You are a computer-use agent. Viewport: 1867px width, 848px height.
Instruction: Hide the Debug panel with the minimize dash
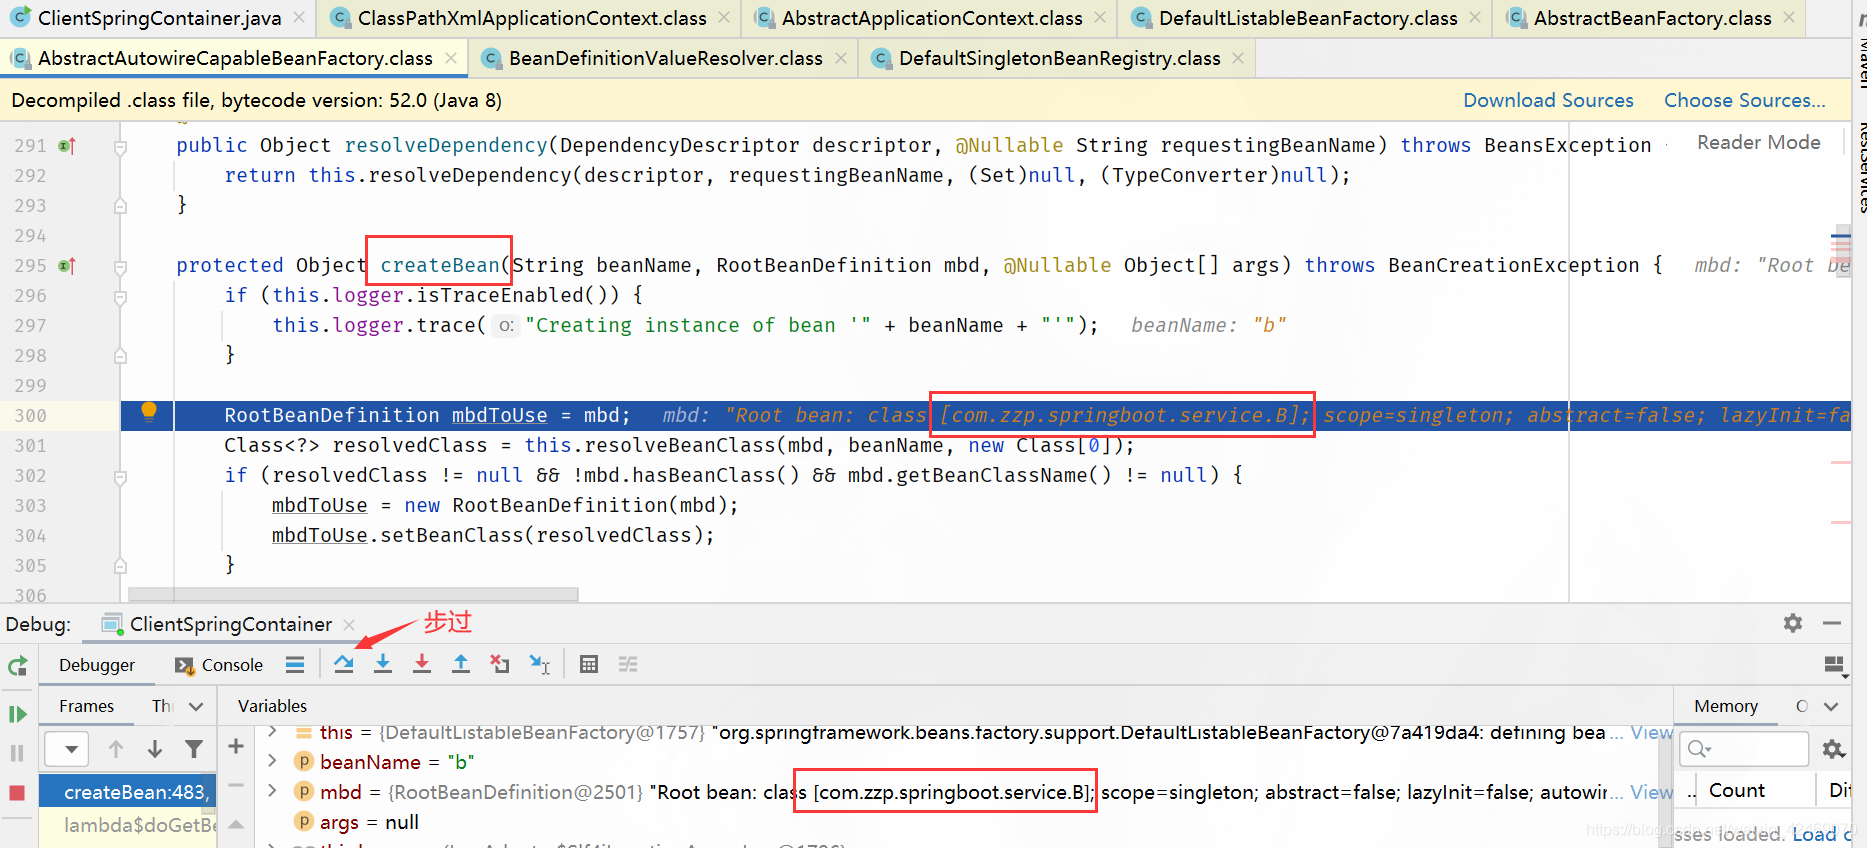tap(1832, 623)
